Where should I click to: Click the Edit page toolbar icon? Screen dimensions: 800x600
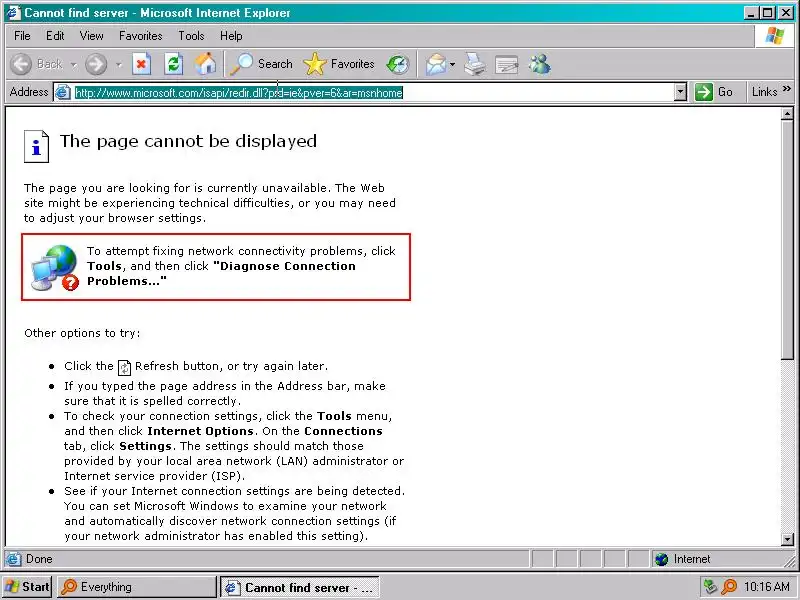(x=507, y=65)
